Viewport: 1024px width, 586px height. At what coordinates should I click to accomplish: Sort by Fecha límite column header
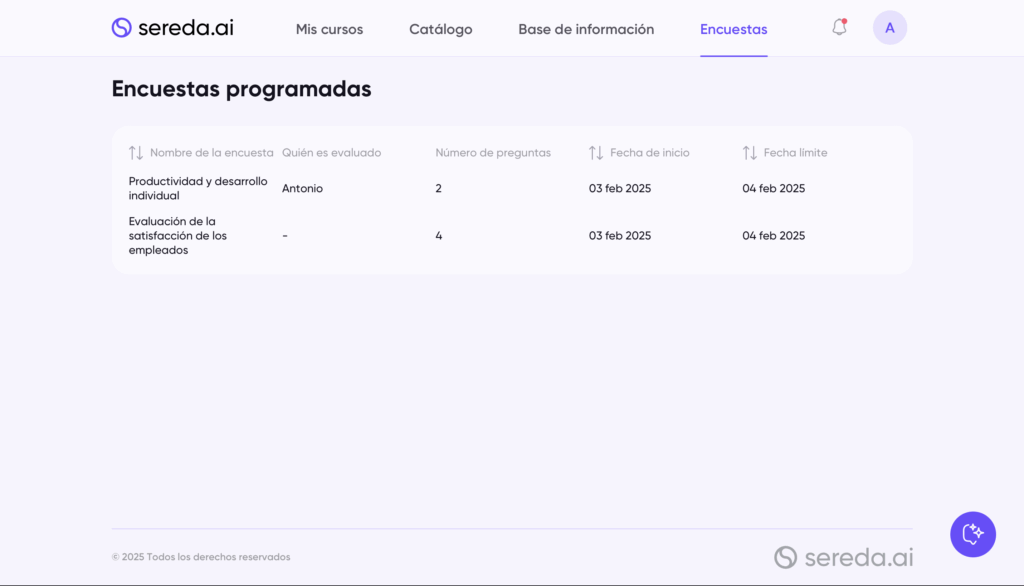click(795, 153)
